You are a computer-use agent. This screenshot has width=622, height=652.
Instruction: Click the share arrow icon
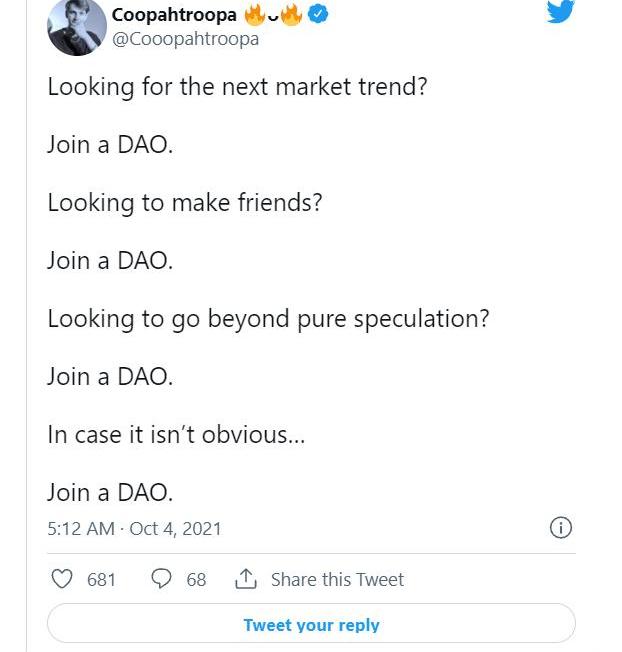[x=245, y=579]
